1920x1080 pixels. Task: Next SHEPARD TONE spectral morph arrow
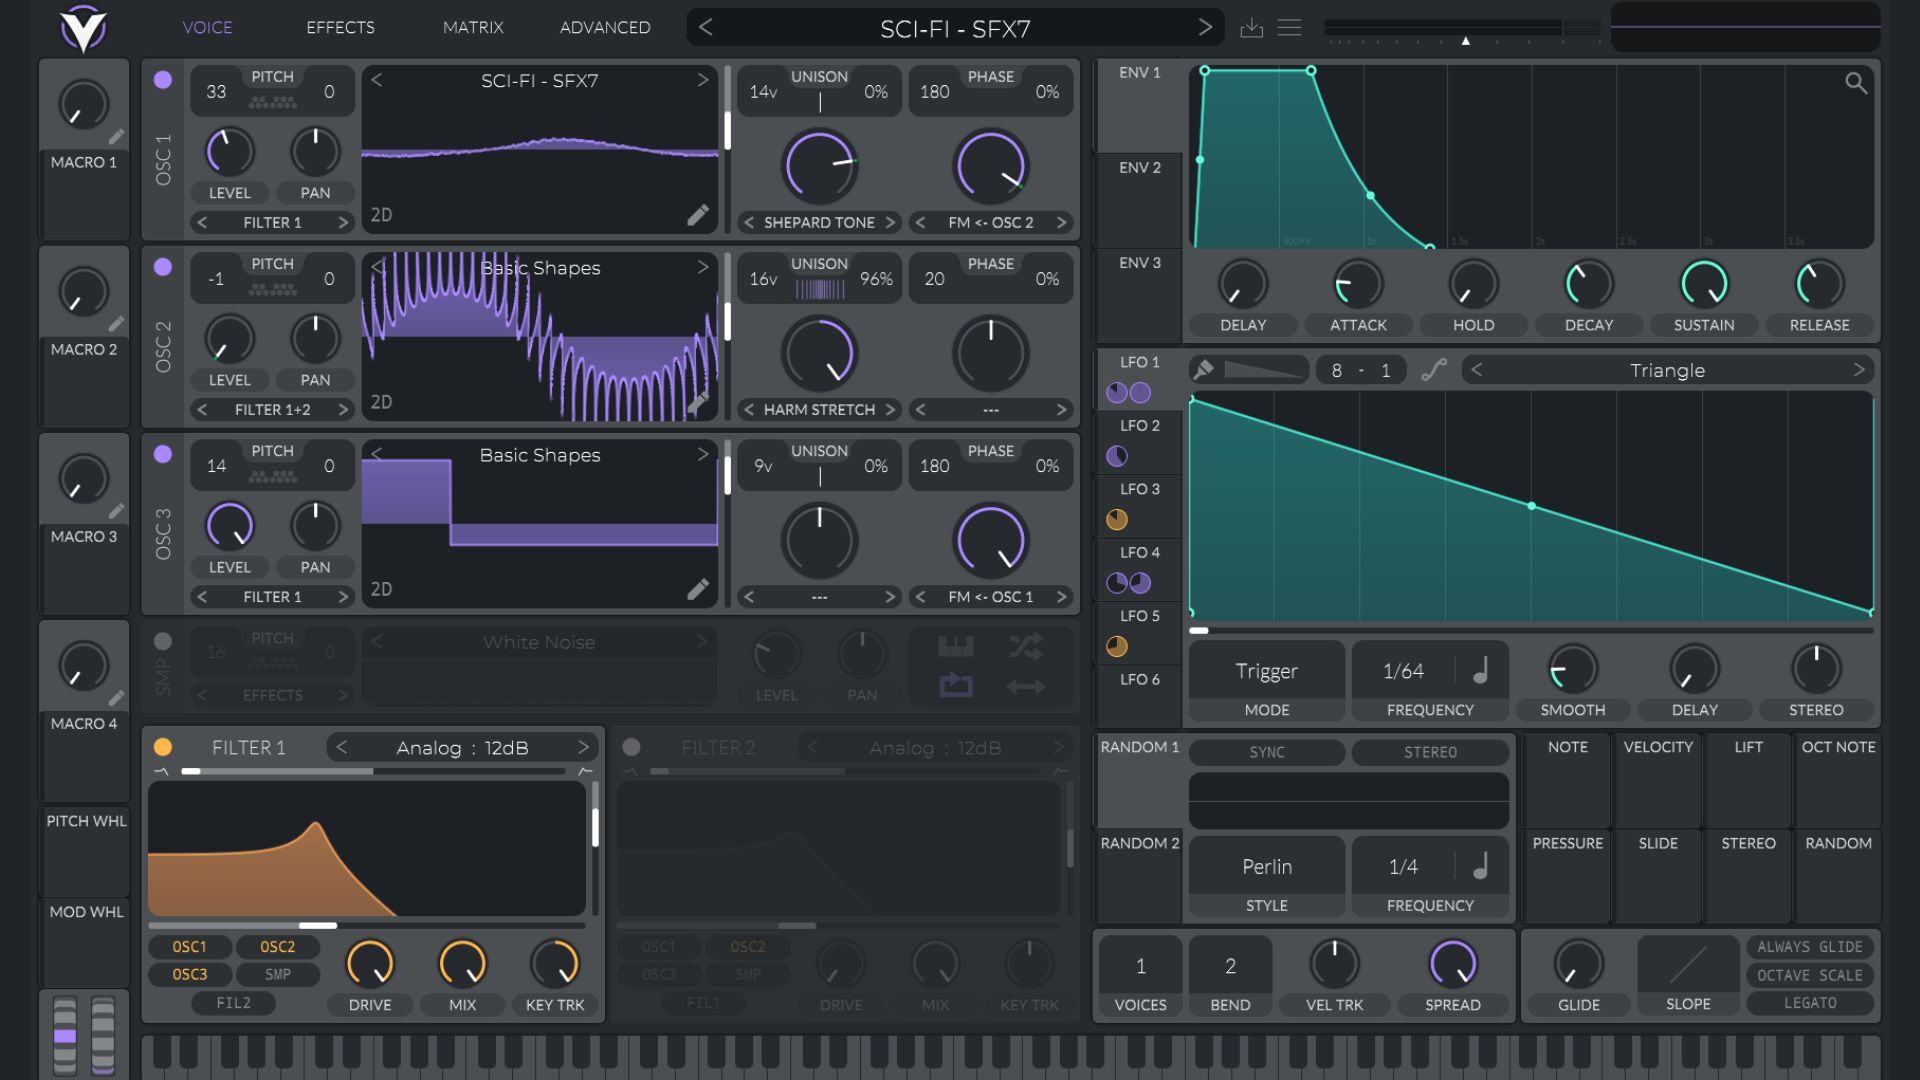(890, 222)
